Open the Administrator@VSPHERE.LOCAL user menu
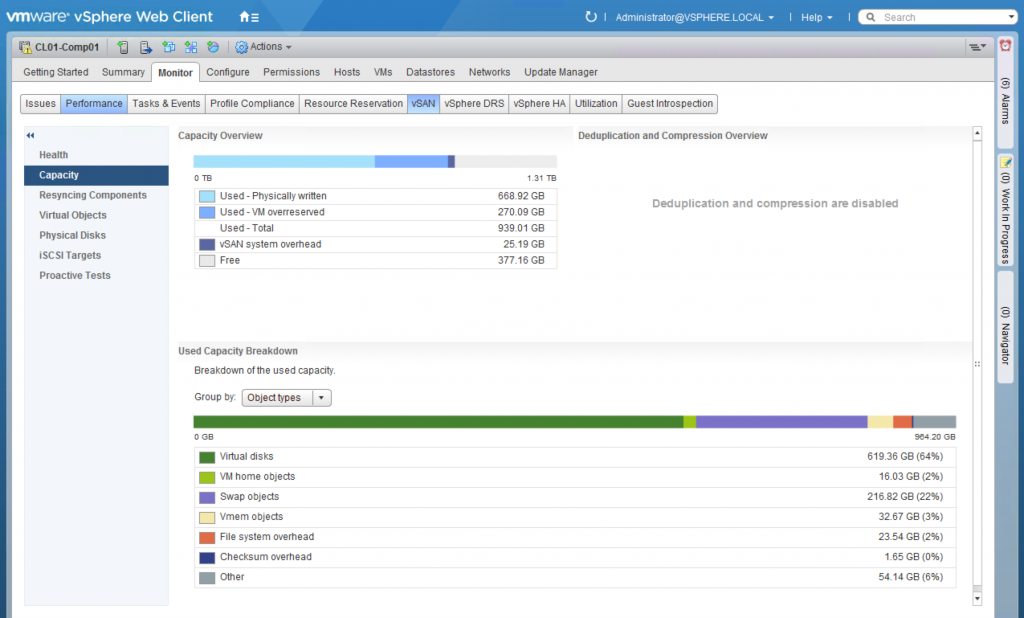The width and height of the screenshot is (1024, 618). (695, 18)
